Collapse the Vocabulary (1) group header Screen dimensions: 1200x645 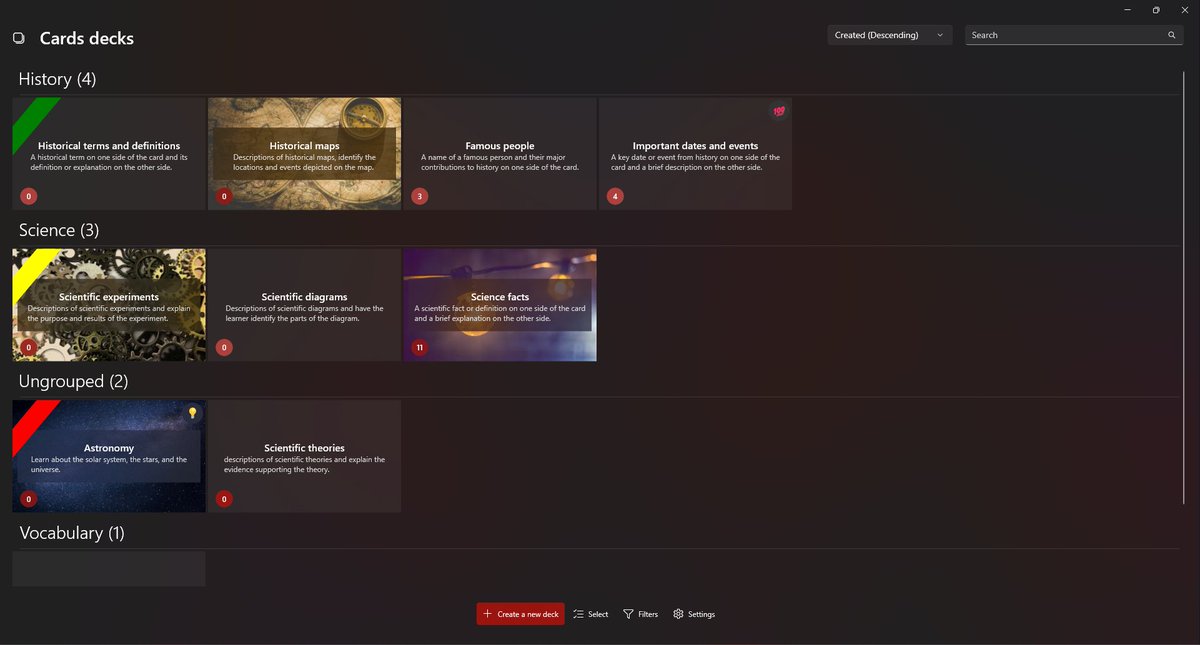(71, 533)
